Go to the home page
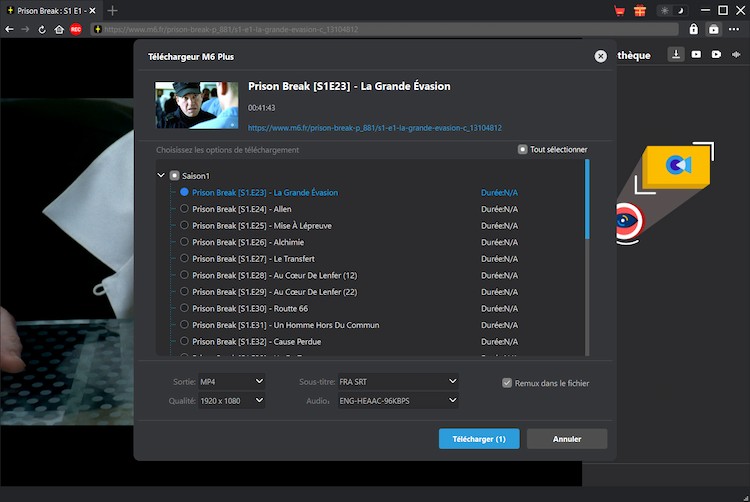The image size is (750, 502). [59, 30]
